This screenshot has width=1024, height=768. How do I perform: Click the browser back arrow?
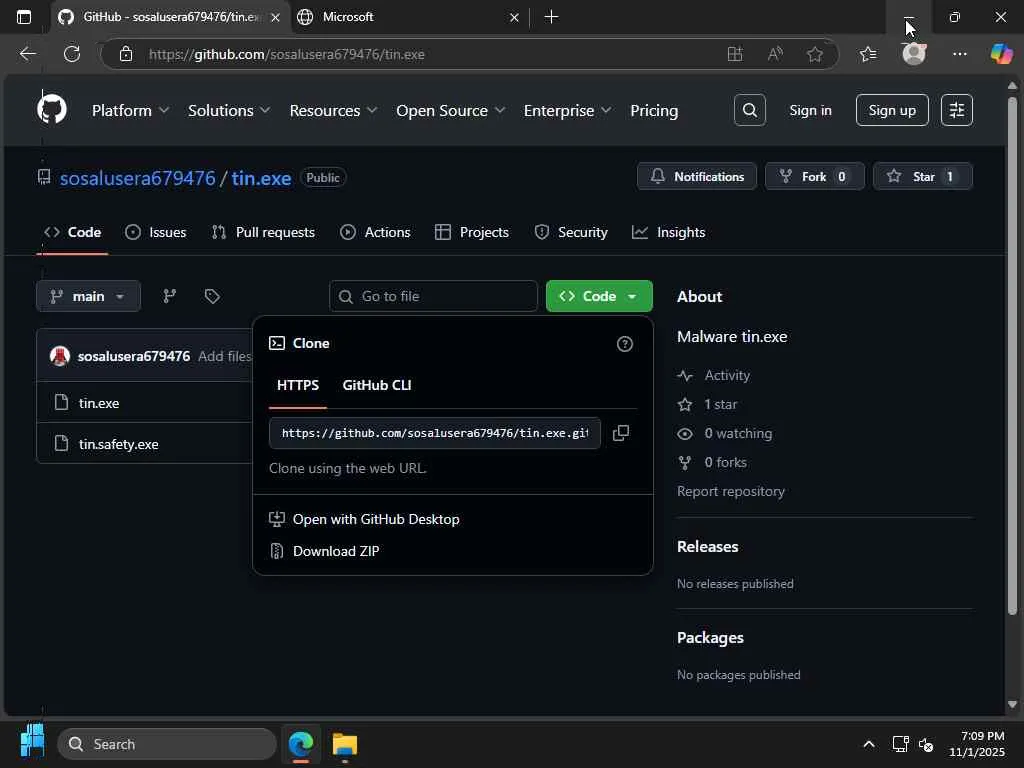(27, 54)
